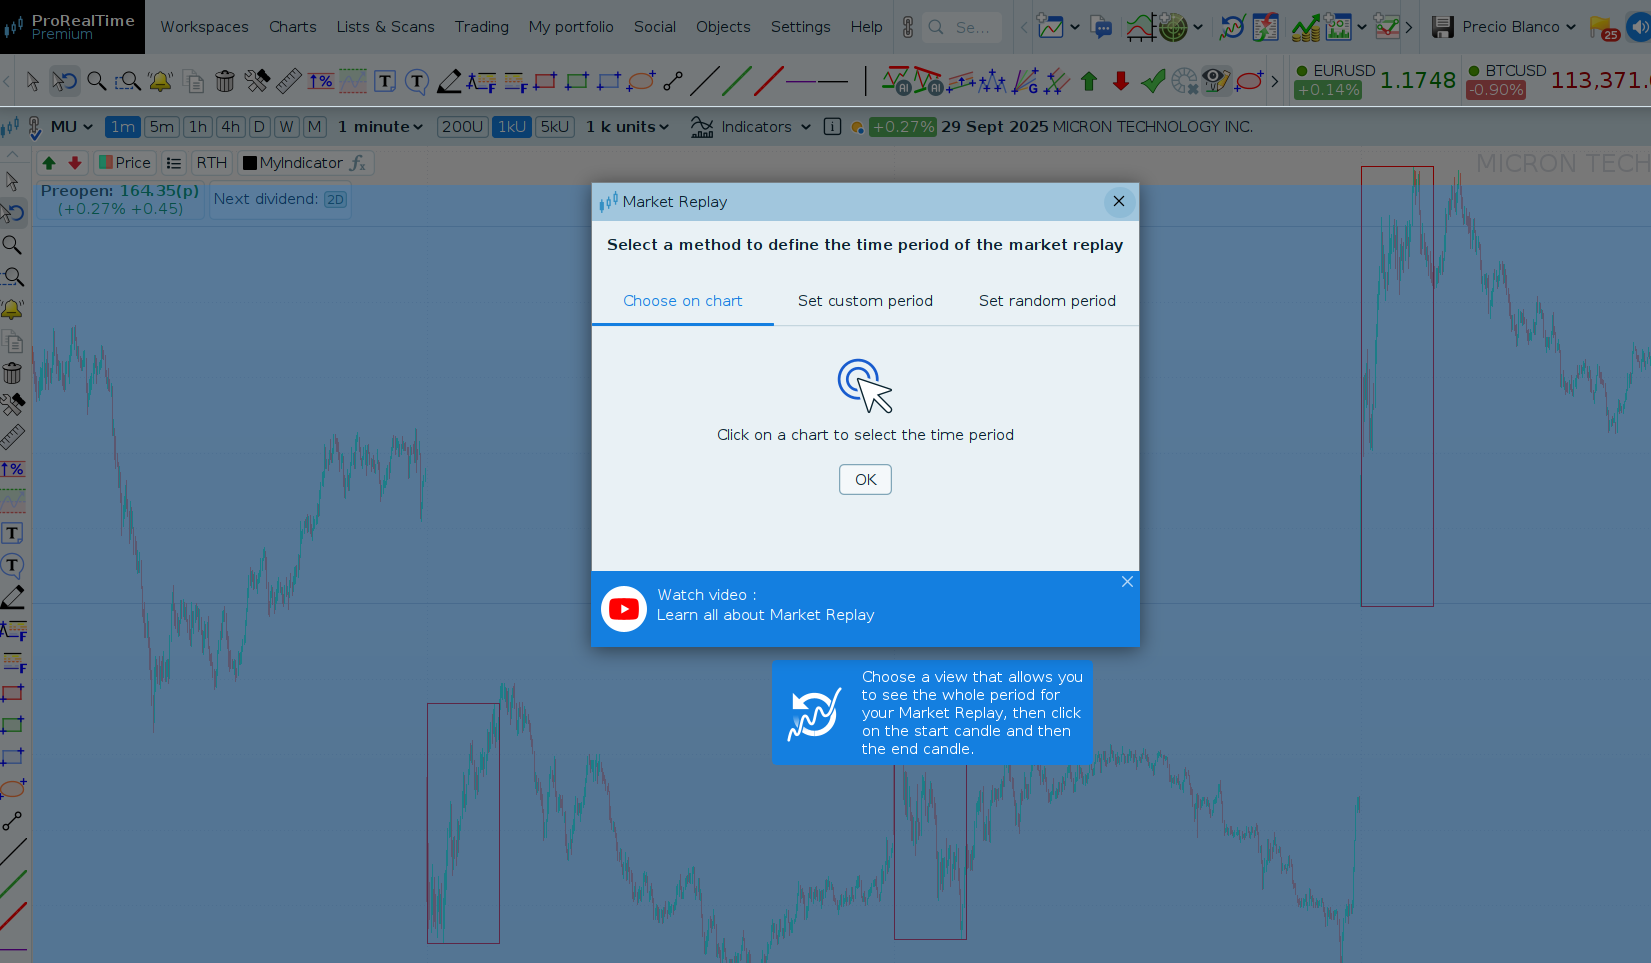Click the trash bin icon in top toolbar
This screenshot has height=963, width=1651.
(x=225, y=81)
